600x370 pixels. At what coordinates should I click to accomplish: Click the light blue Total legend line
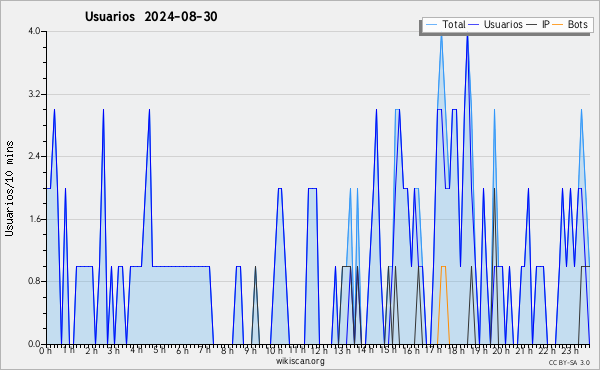click(x=431, y=25)
